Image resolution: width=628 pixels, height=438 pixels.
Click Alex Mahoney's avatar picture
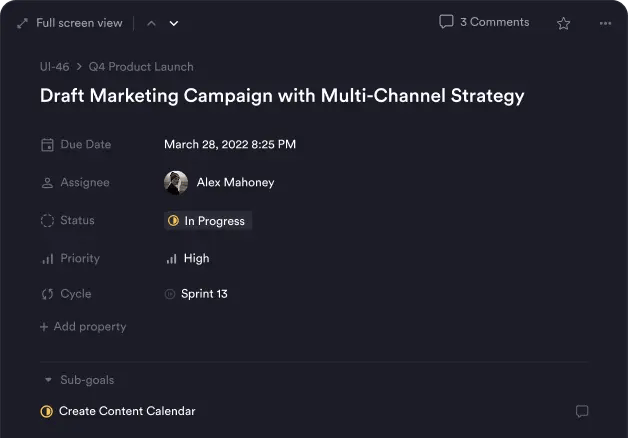click(176, 182)
